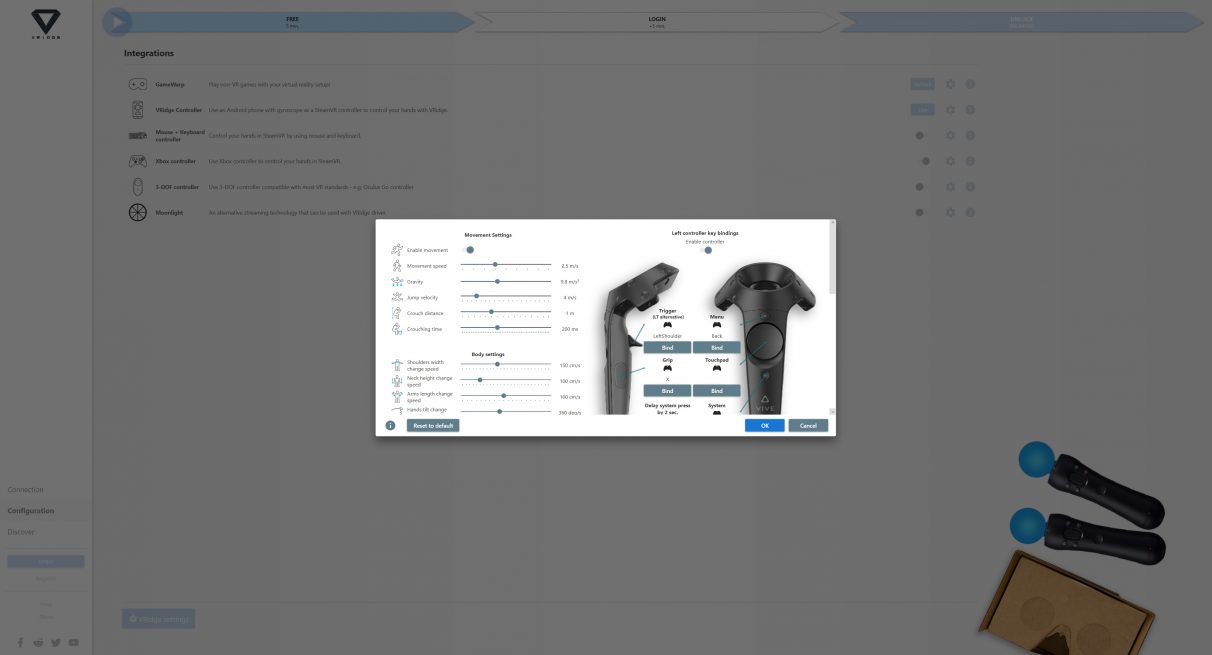Toggle Enable controller for left controller
Viewport: 1212px width, 655px height.
[x=708, y=250]
